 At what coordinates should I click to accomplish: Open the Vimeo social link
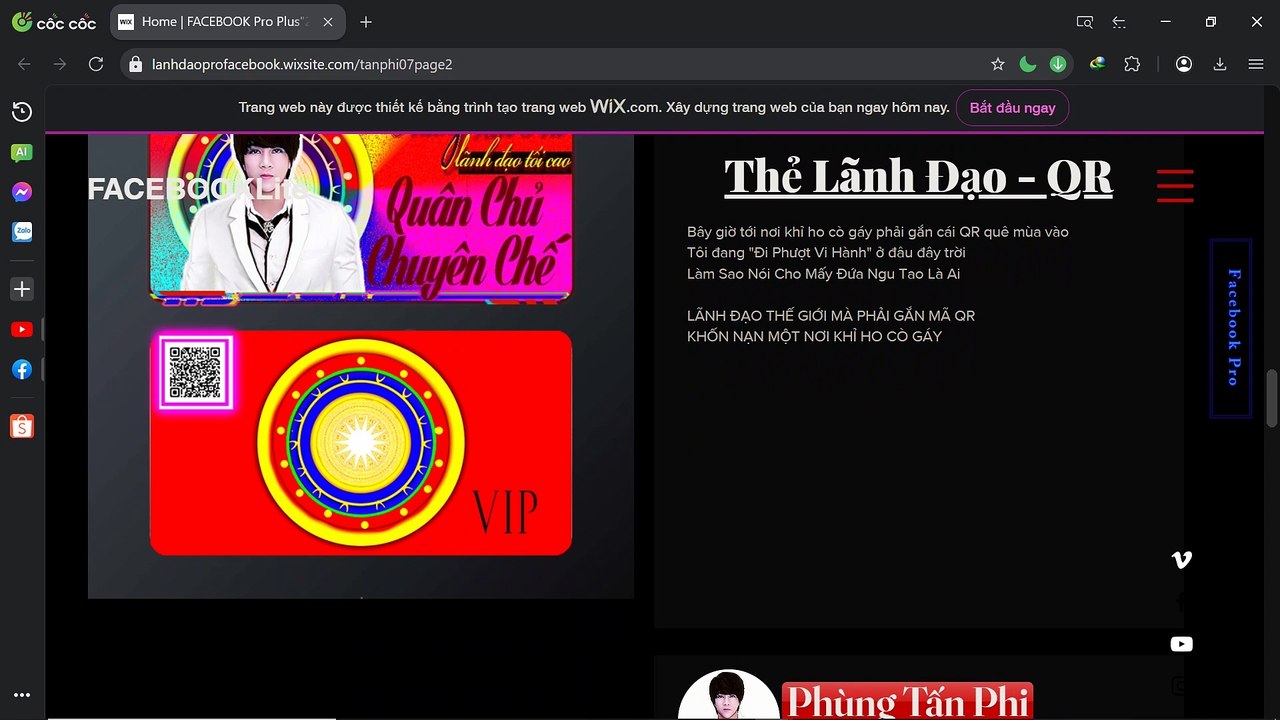(x=1182, y=560)
